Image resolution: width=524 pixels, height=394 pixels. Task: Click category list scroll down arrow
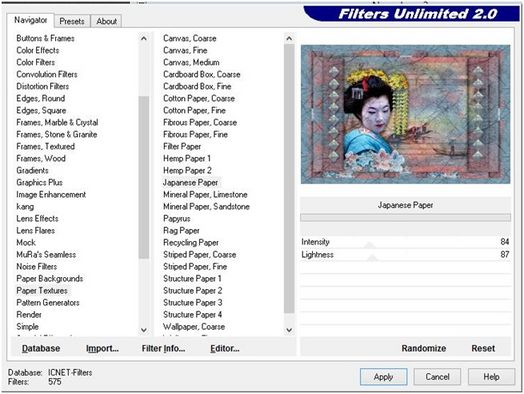[144, 330]
